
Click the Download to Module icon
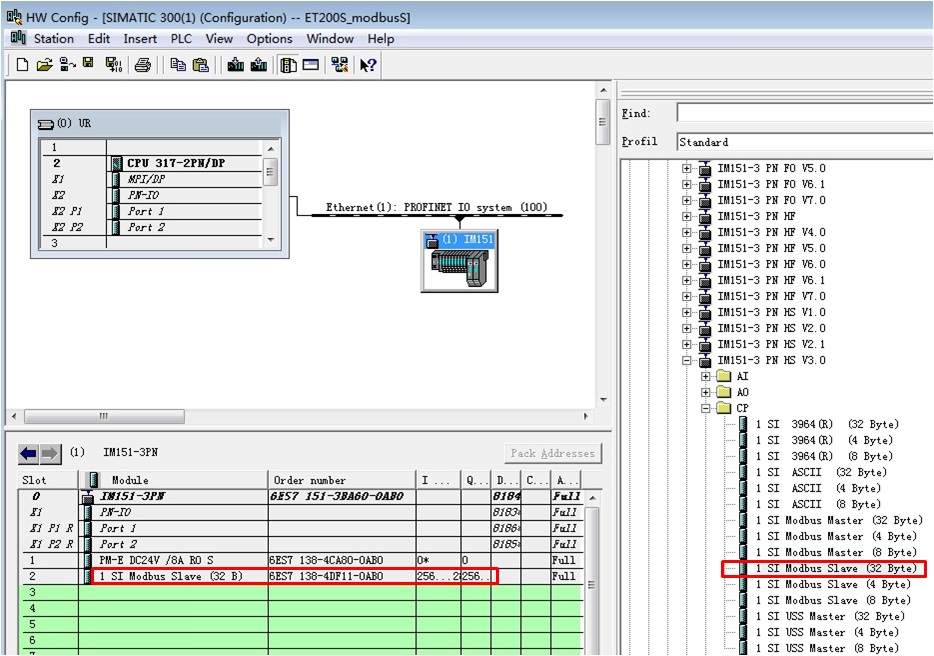point(236,65)
